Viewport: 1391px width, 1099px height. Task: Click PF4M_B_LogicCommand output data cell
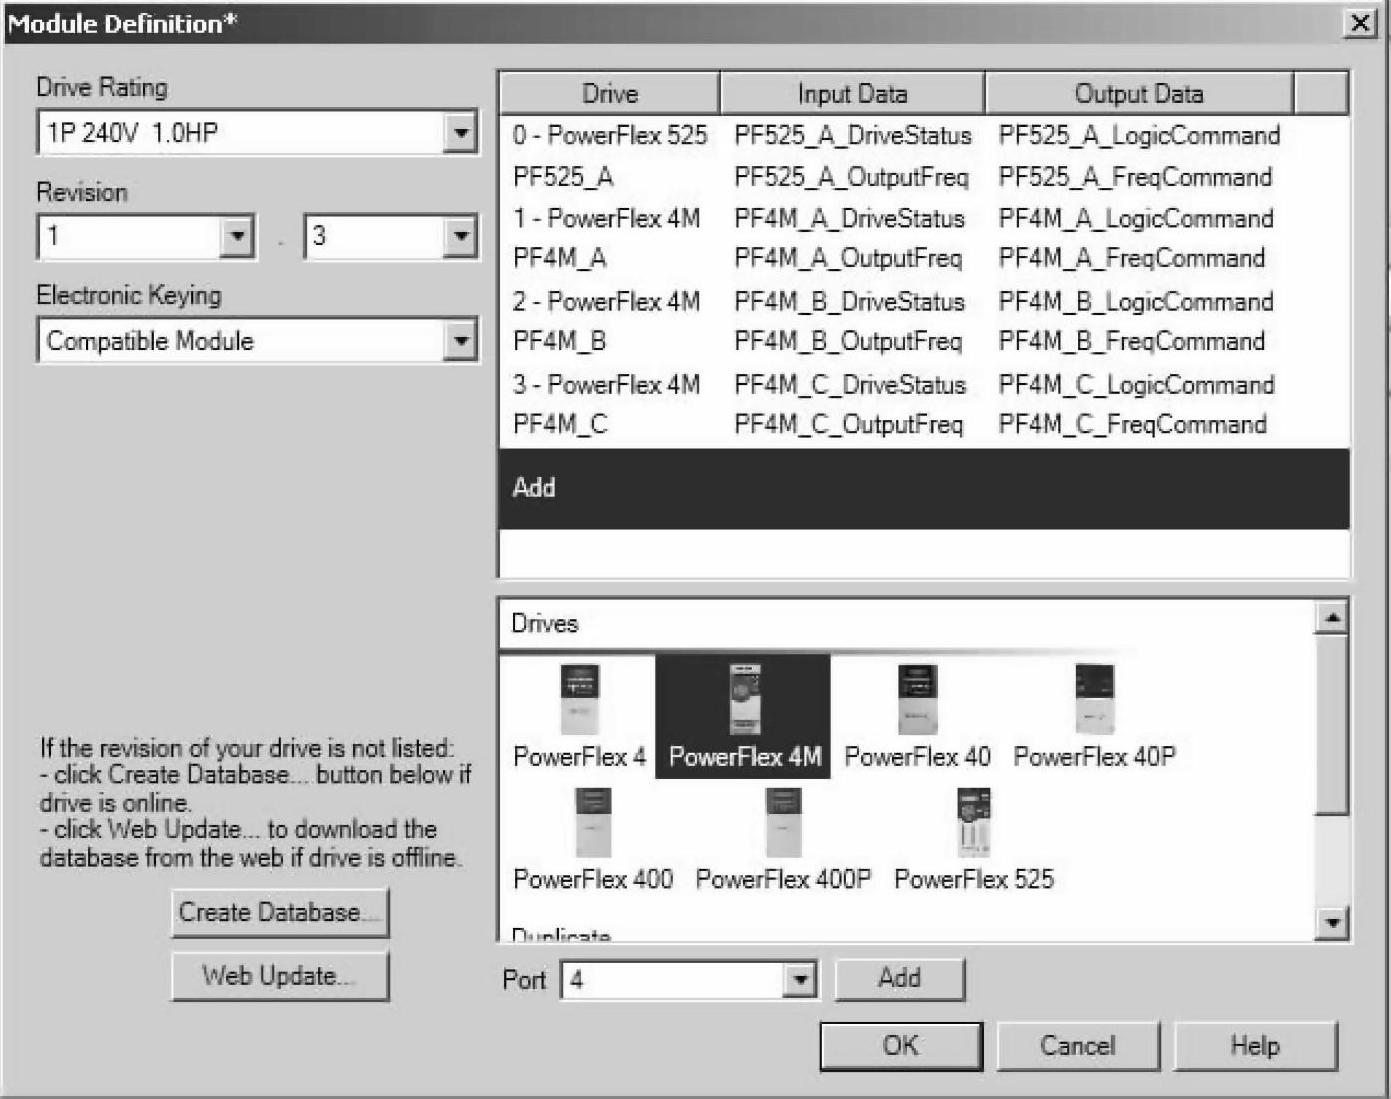coord(1136,301)
